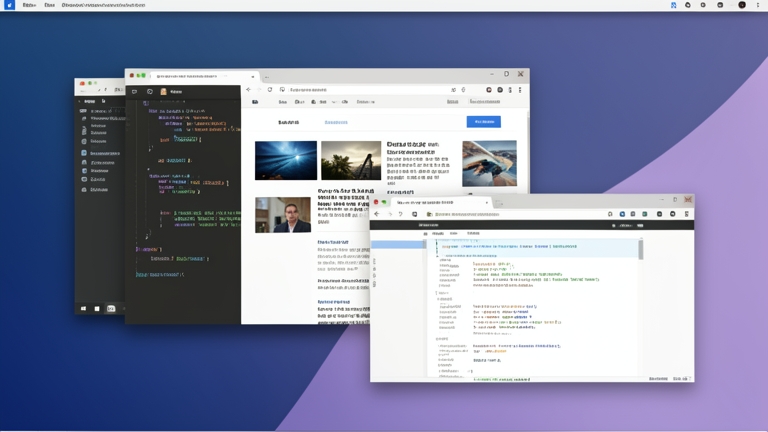Viewport: 768px width, 432px height.
Task: Open the blue starry sky photo thumbnail
Action: point(286,161)
